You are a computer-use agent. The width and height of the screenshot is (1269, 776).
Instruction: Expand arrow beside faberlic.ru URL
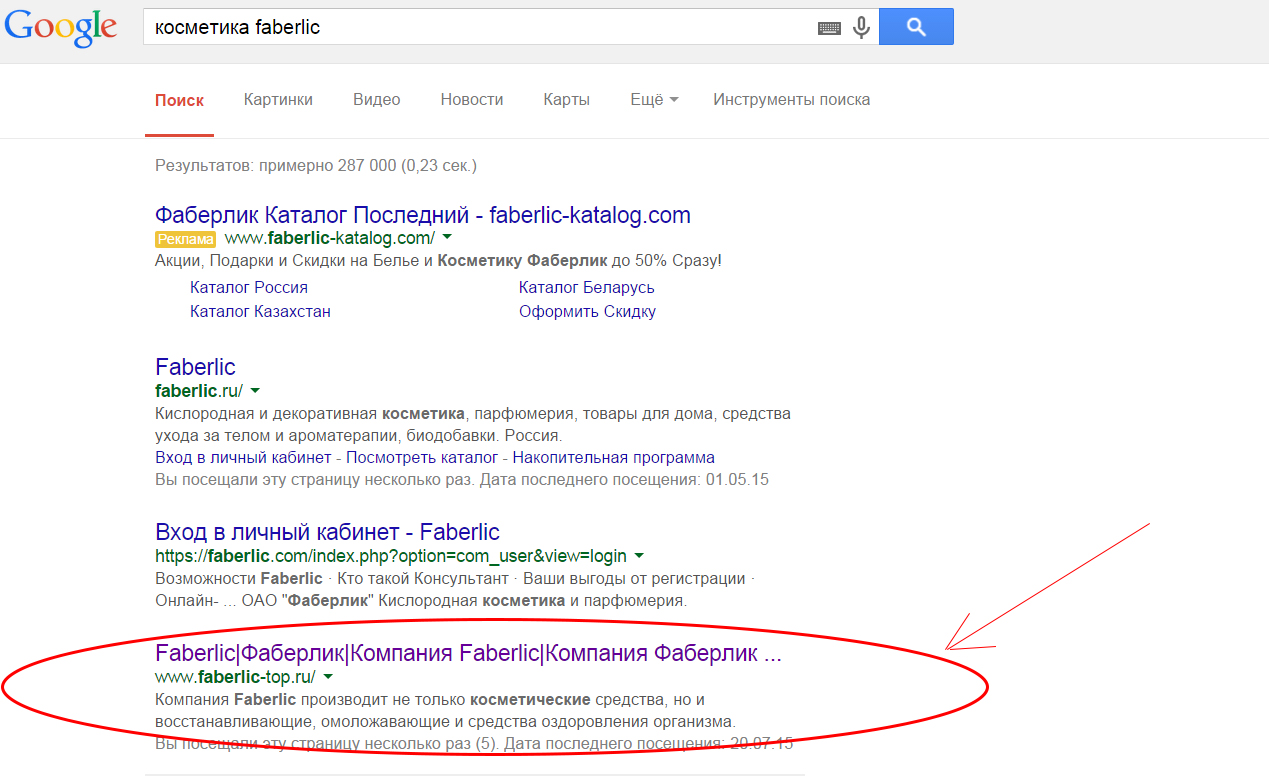pyautogui.click(x=255, y=390)
